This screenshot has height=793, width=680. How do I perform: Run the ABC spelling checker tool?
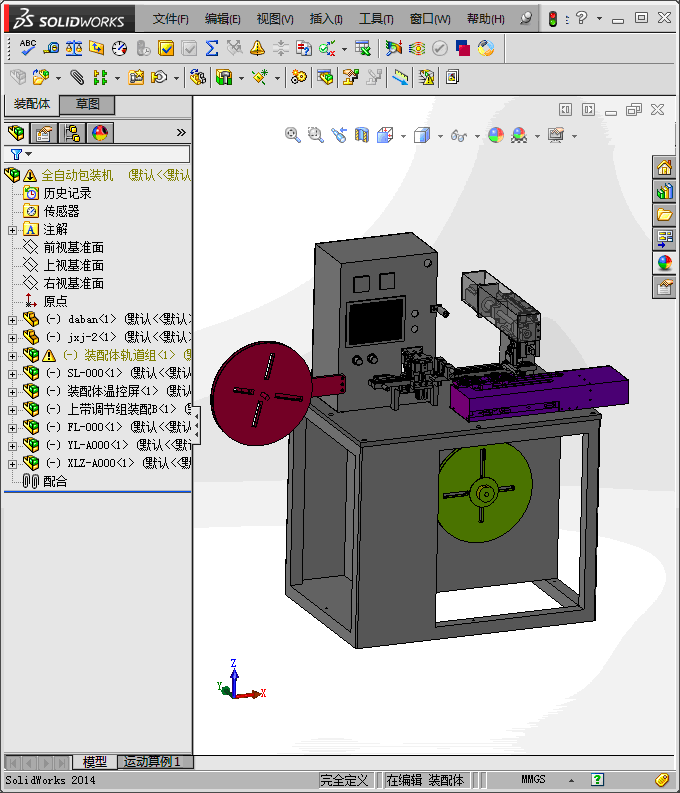[x=27, y=48]
